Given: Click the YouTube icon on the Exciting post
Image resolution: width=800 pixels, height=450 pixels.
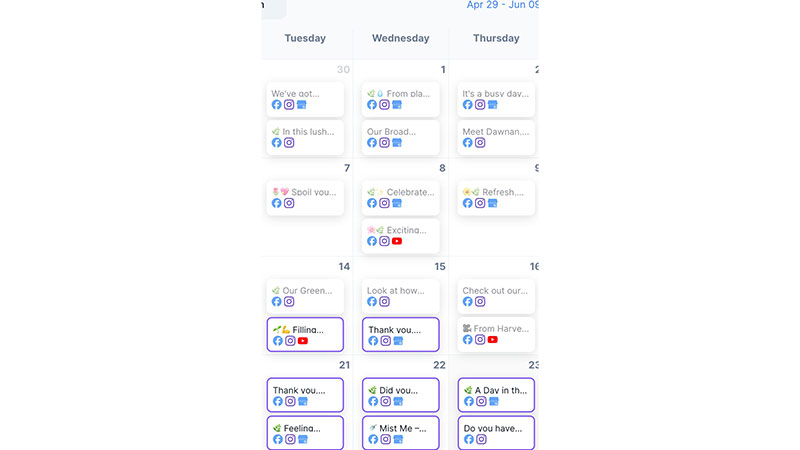Looking at the screenshot, I should point(396,241).
